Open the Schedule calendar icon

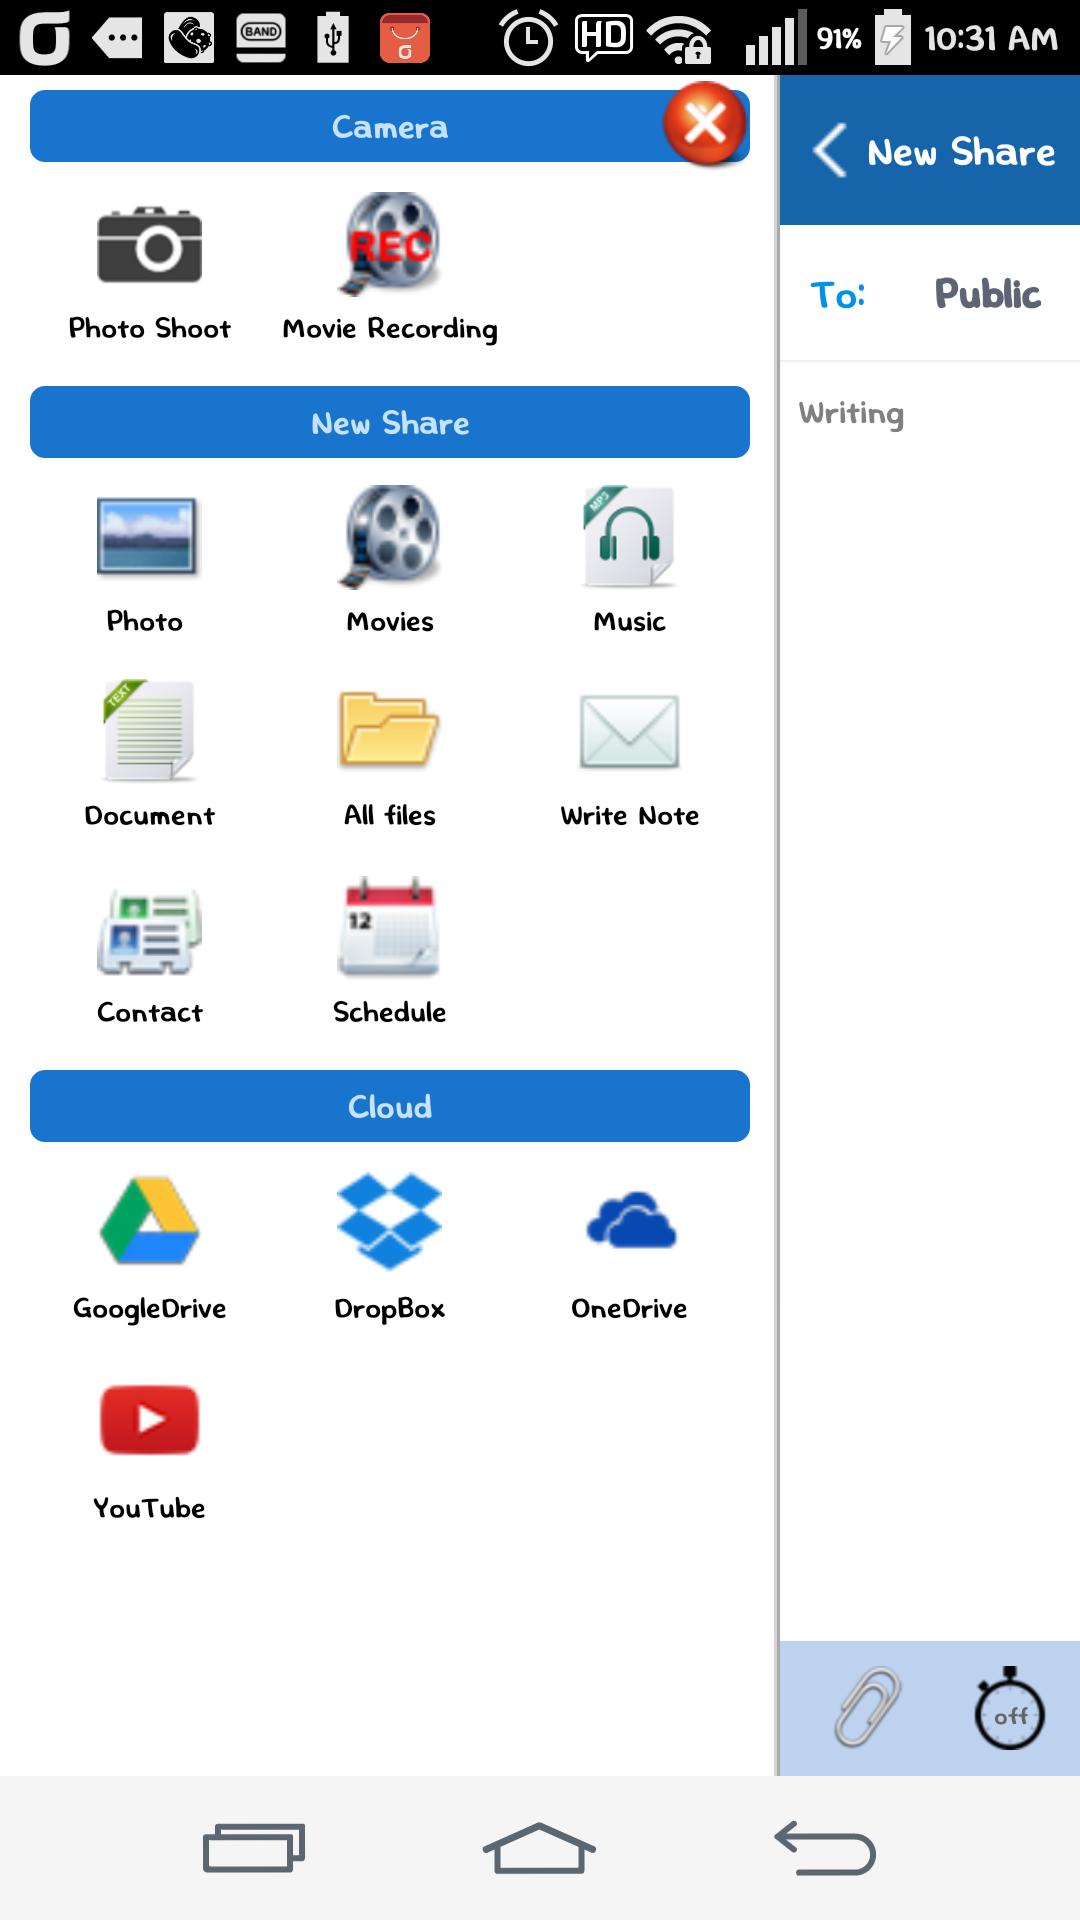(390, 930)
